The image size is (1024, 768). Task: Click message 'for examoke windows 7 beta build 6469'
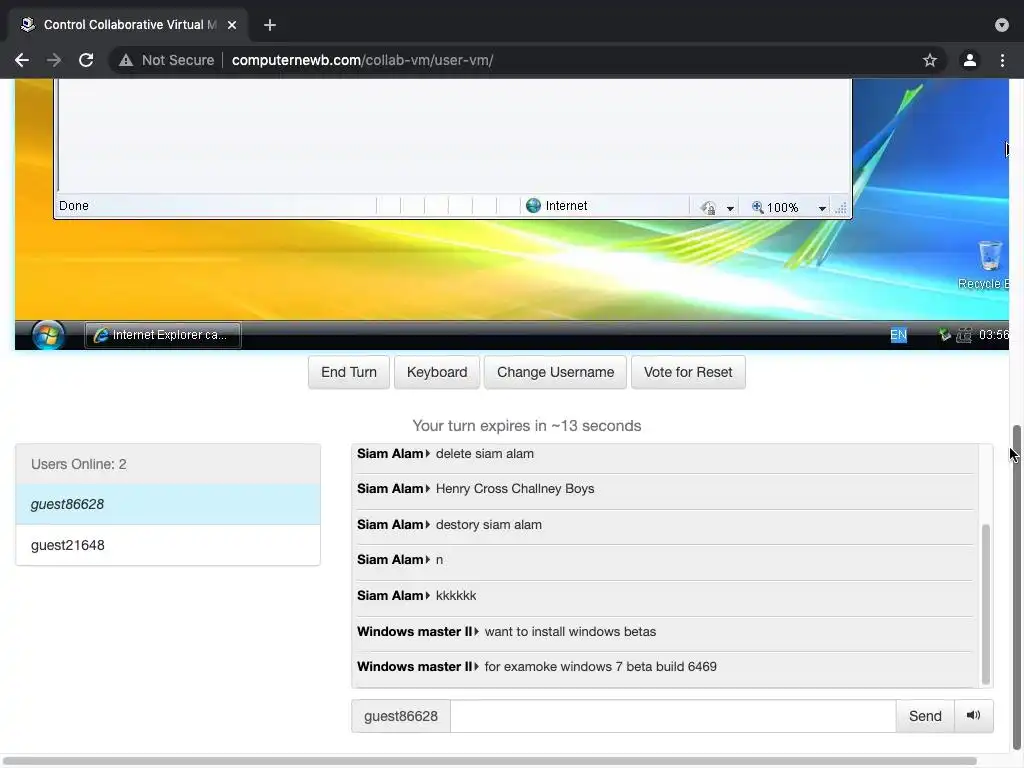coord(601,667)
